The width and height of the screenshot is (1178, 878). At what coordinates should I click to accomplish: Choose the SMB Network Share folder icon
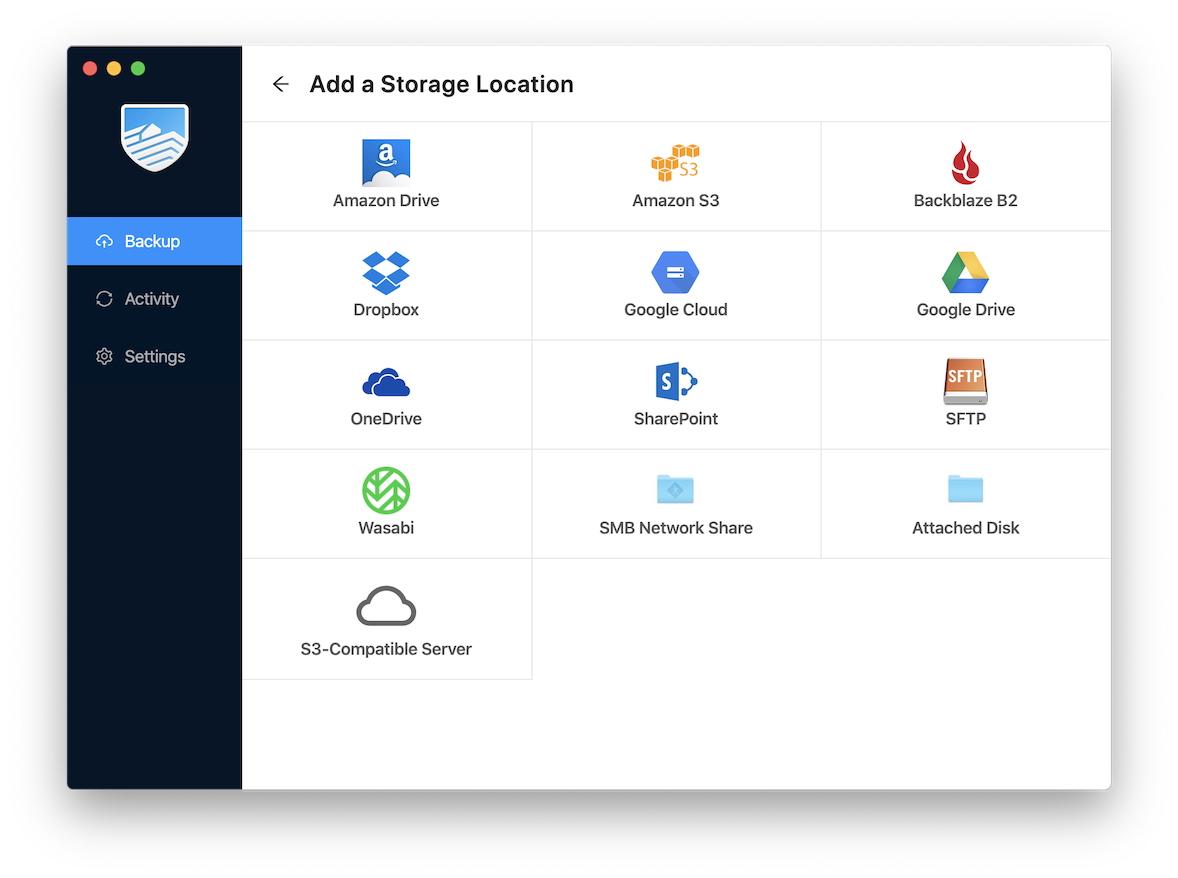pyautogui.click(x=675, y=489)
